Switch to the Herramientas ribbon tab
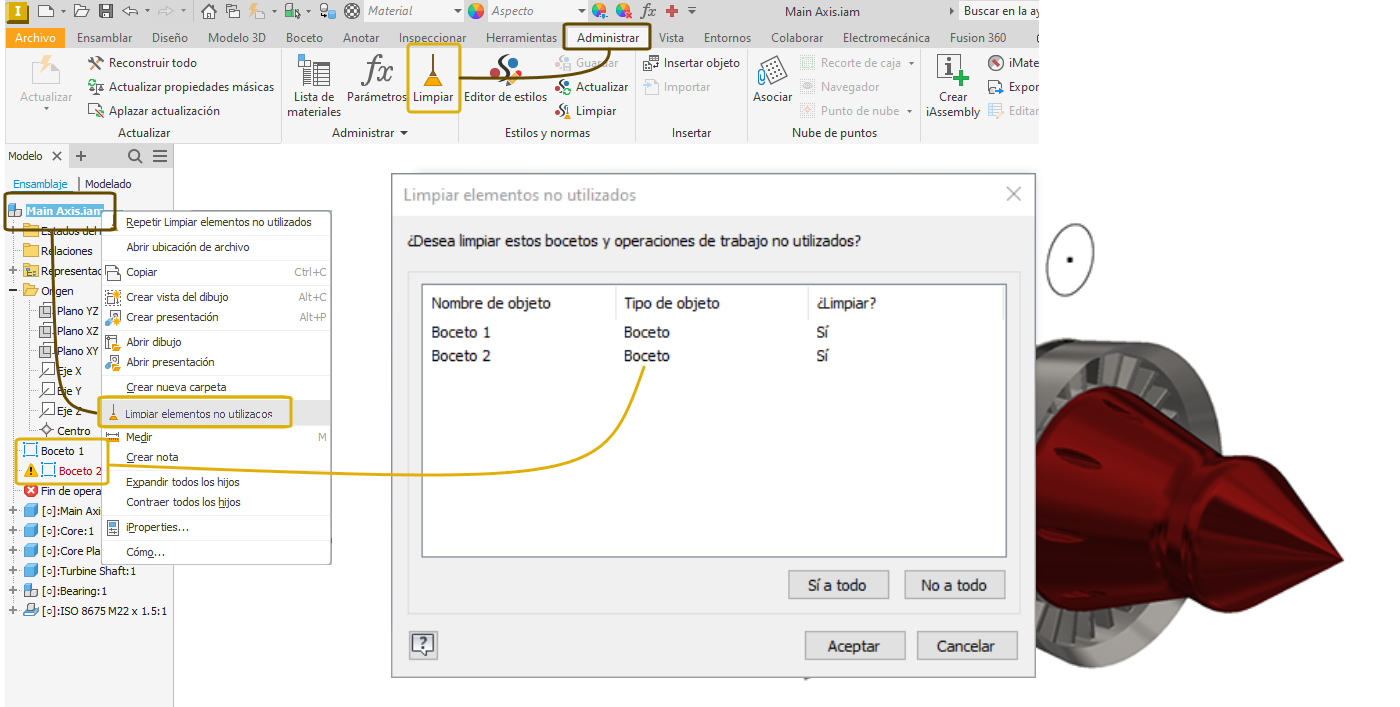 click(521, 38)
